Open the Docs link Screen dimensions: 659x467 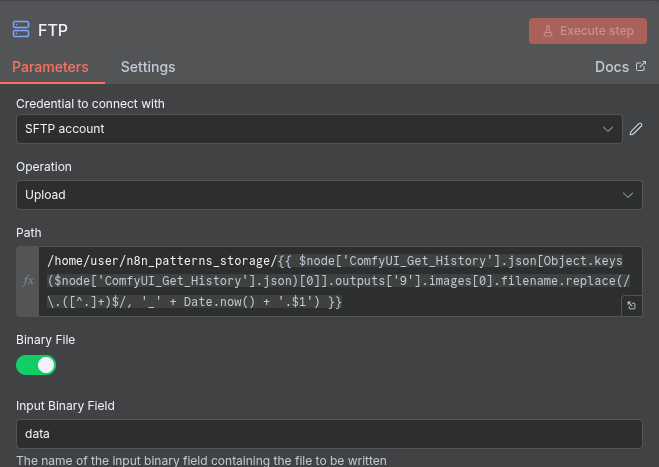coord(611,67)
